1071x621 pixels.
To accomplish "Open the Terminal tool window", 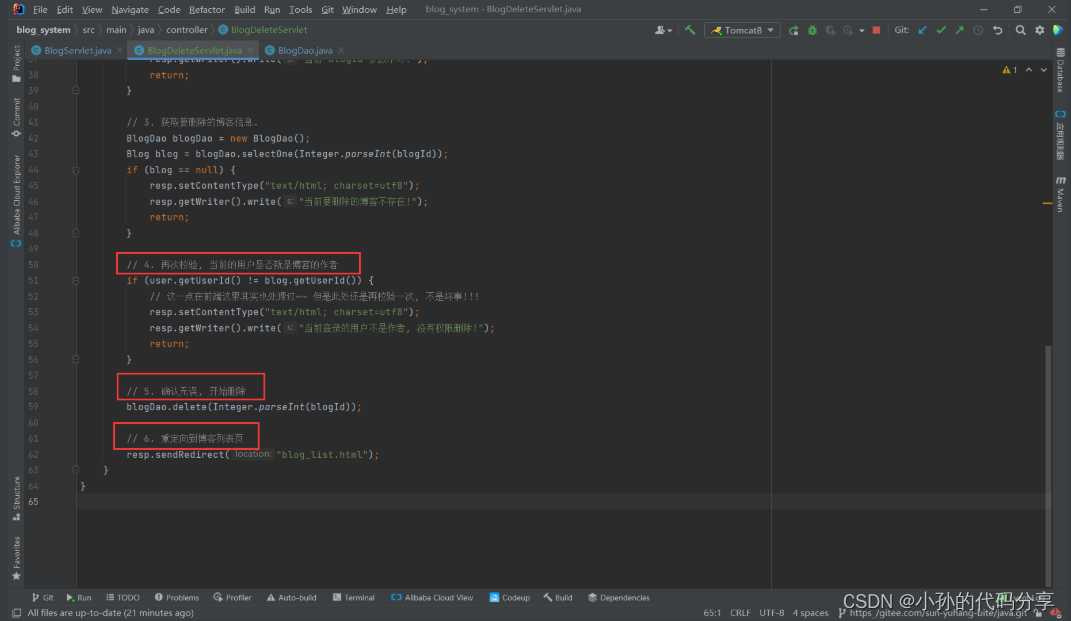I will [x=353, y=598].
